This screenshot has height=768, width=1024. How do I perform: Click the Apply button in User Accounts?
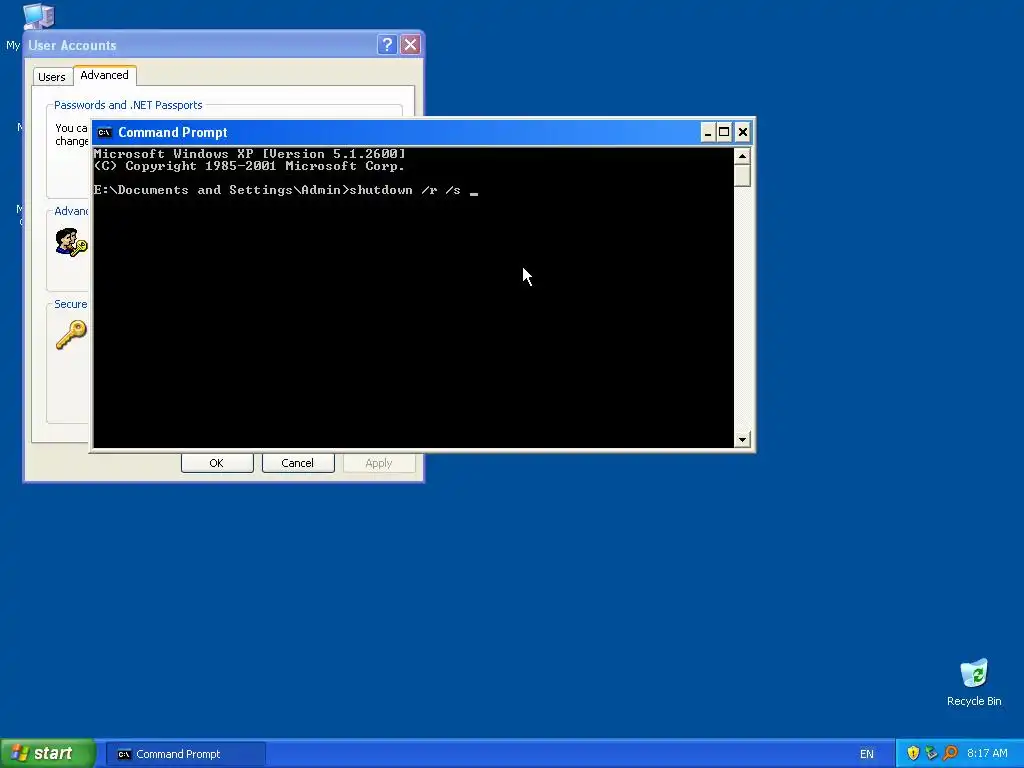[x=379, y=463]
